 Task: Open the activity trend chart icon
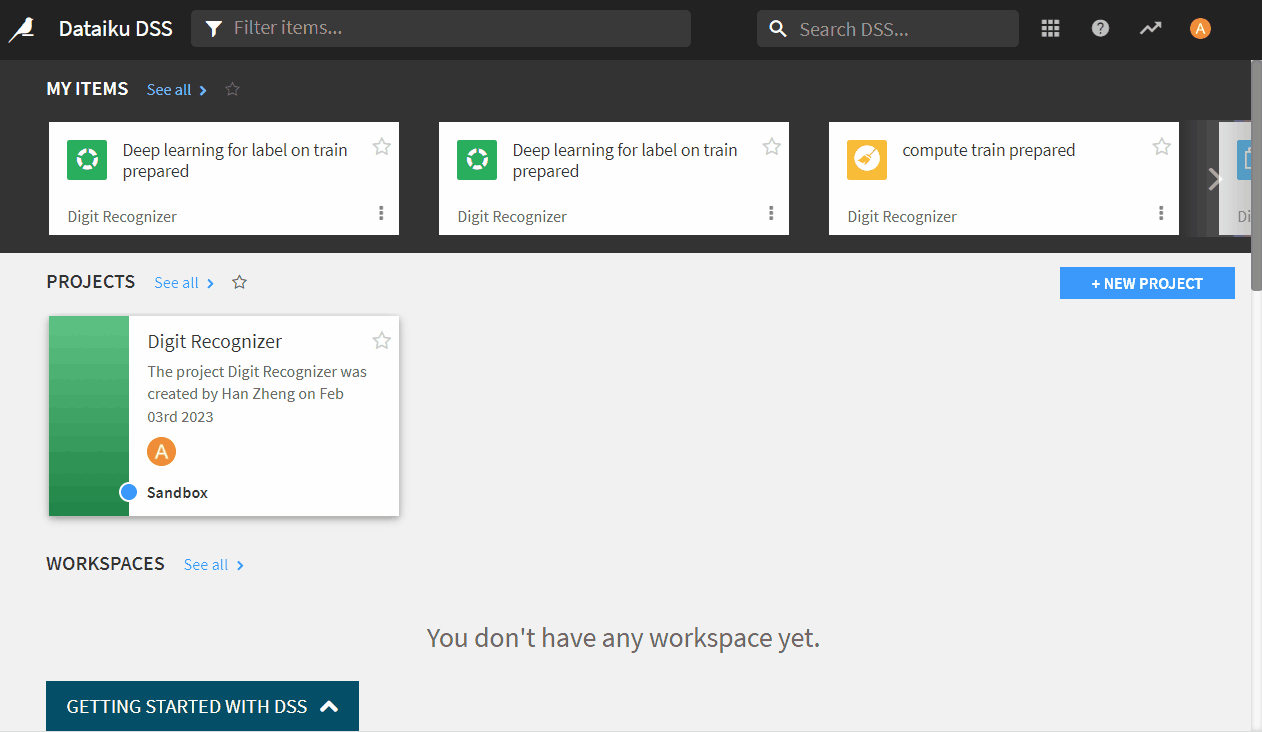point(1150,29)
